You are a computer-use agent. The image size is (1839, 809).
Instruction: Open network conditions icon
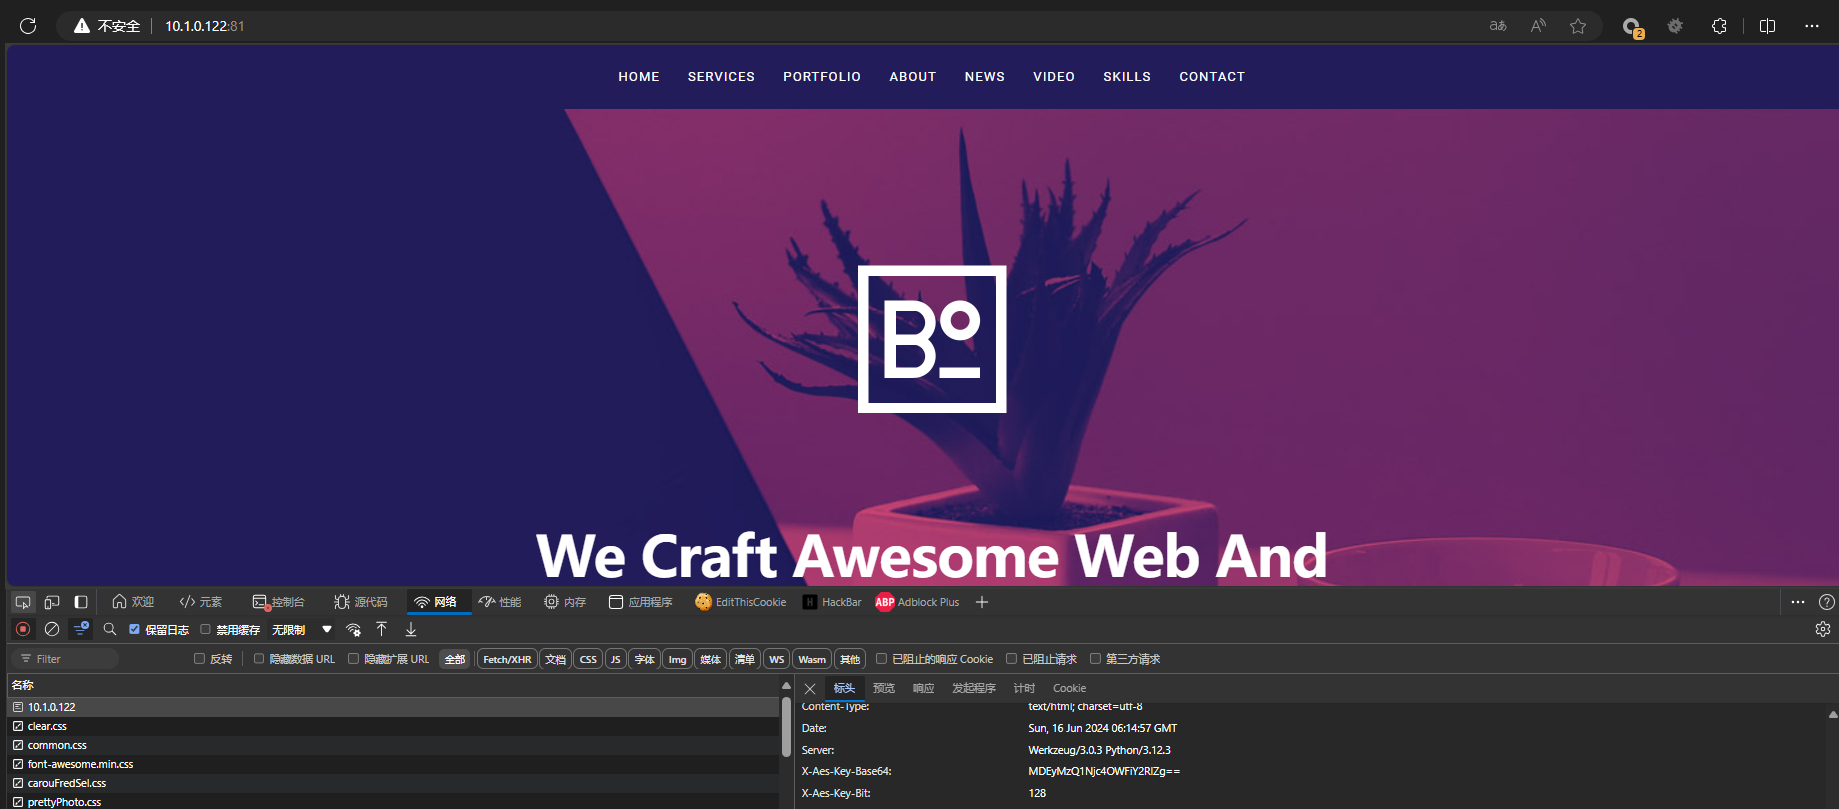click(x=353, y=629)
